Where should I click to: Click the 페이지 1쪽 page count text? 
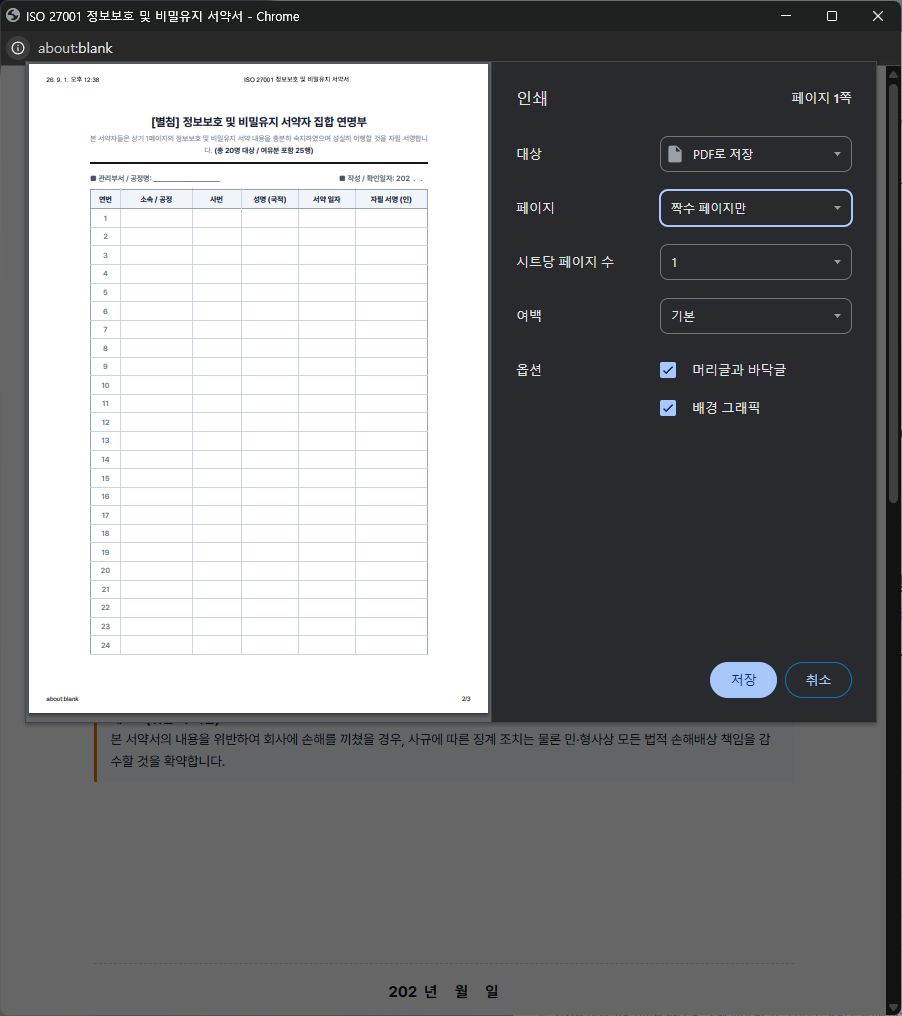[821, 98]
